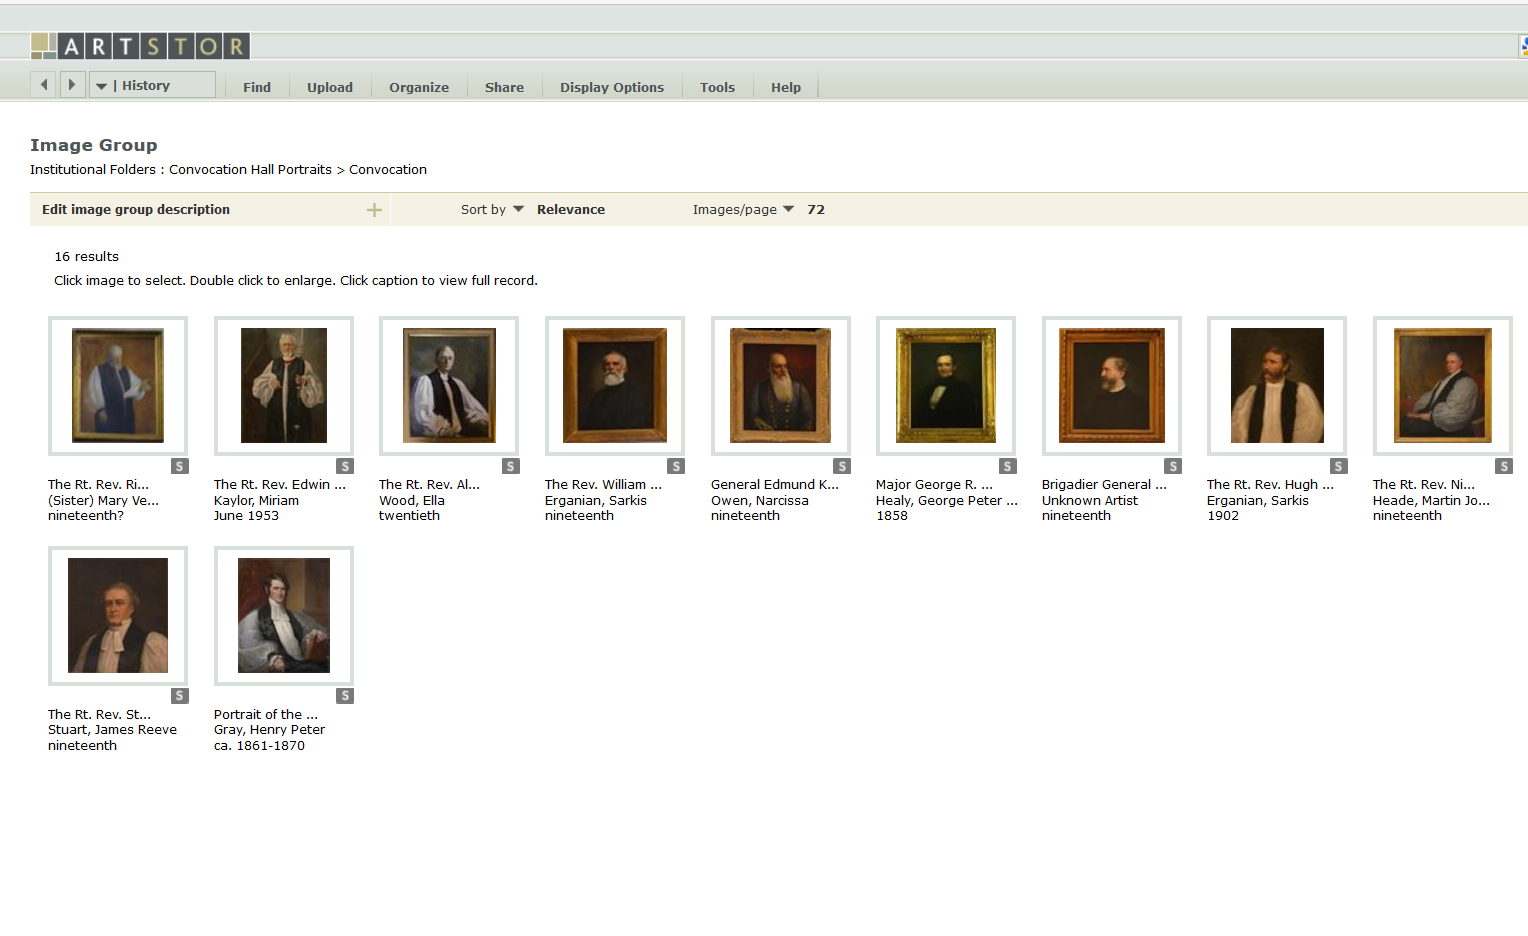Click creator text Owen, Narcissa
The width and height of the screenshot is (1528, 936).
[760, 500]
